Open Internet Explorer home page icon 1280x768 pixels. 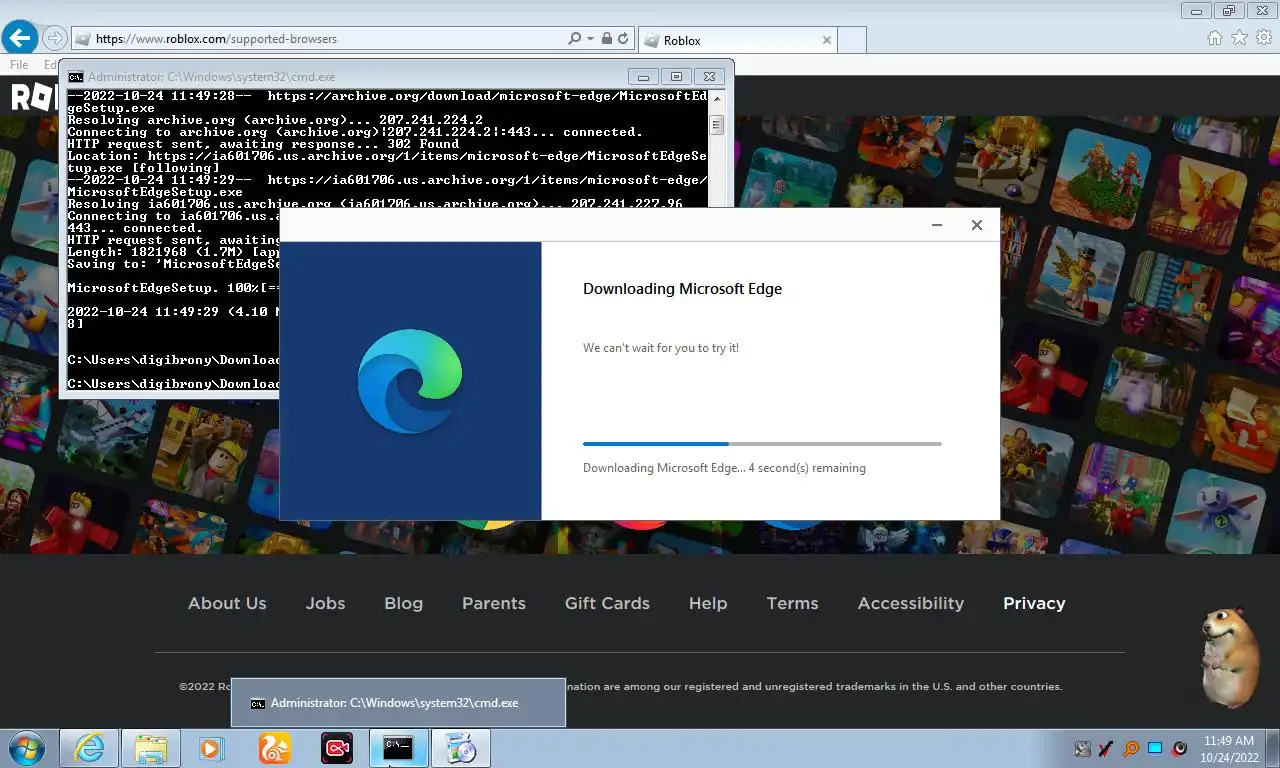tap(1214, 38)
